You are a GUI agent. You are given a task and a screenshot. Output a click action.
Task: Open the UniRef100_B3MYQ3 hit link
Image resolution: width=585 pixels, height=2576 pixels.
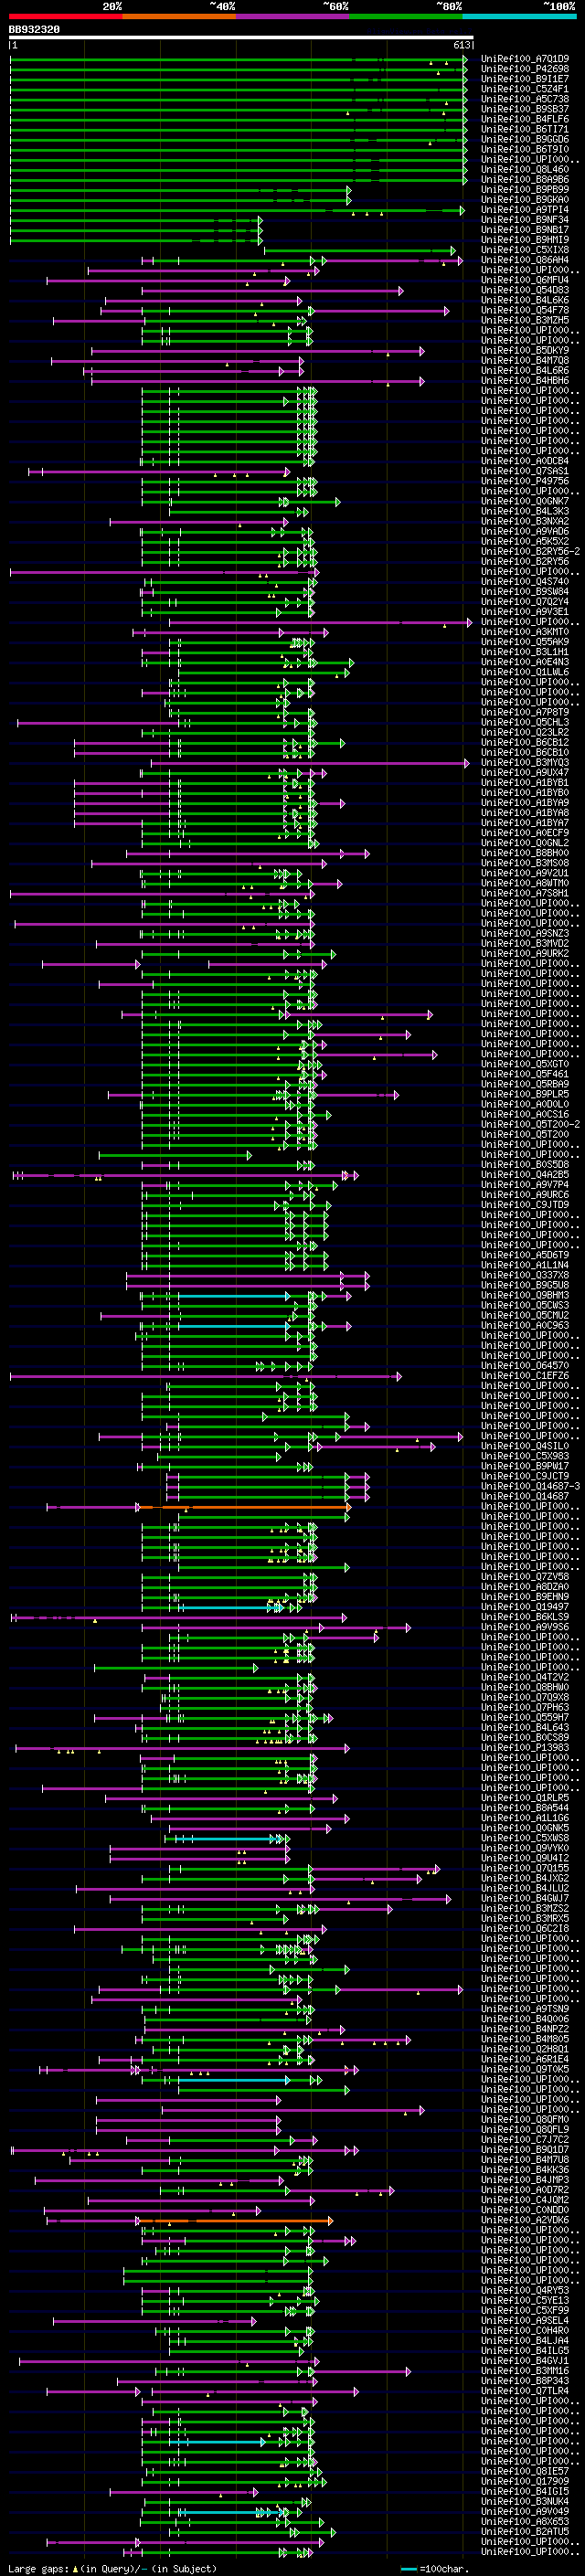(525, 762)
